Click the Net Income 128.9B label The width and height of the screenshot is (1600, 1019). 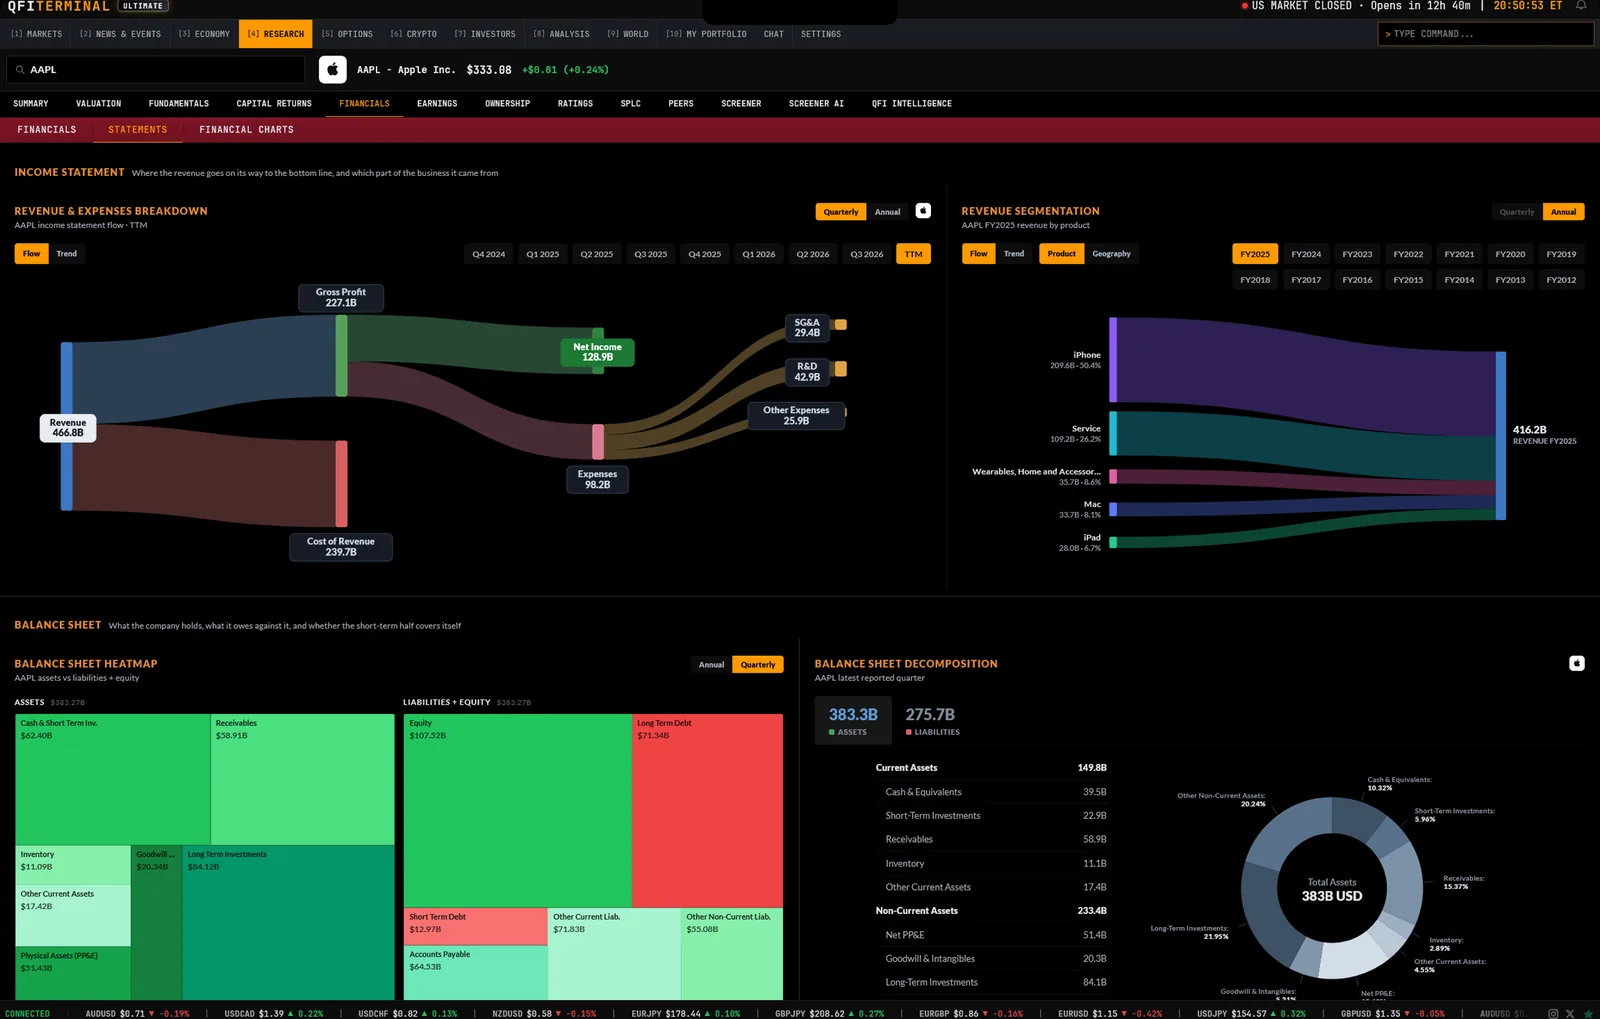(597, 353)
